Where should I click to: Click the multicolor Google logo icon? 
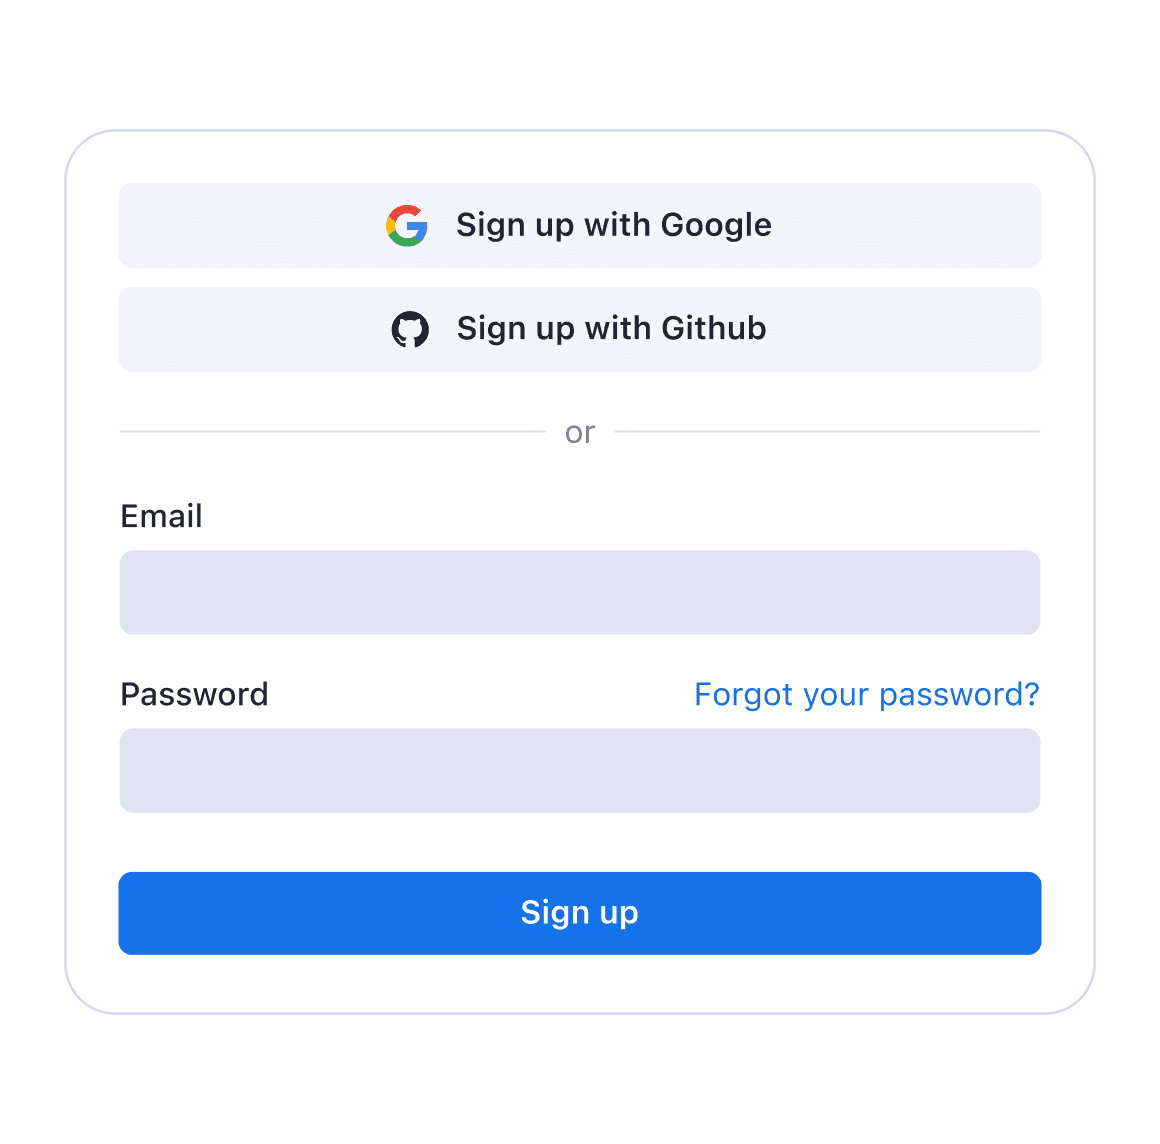pyautogui.click(x=407, y=226)
